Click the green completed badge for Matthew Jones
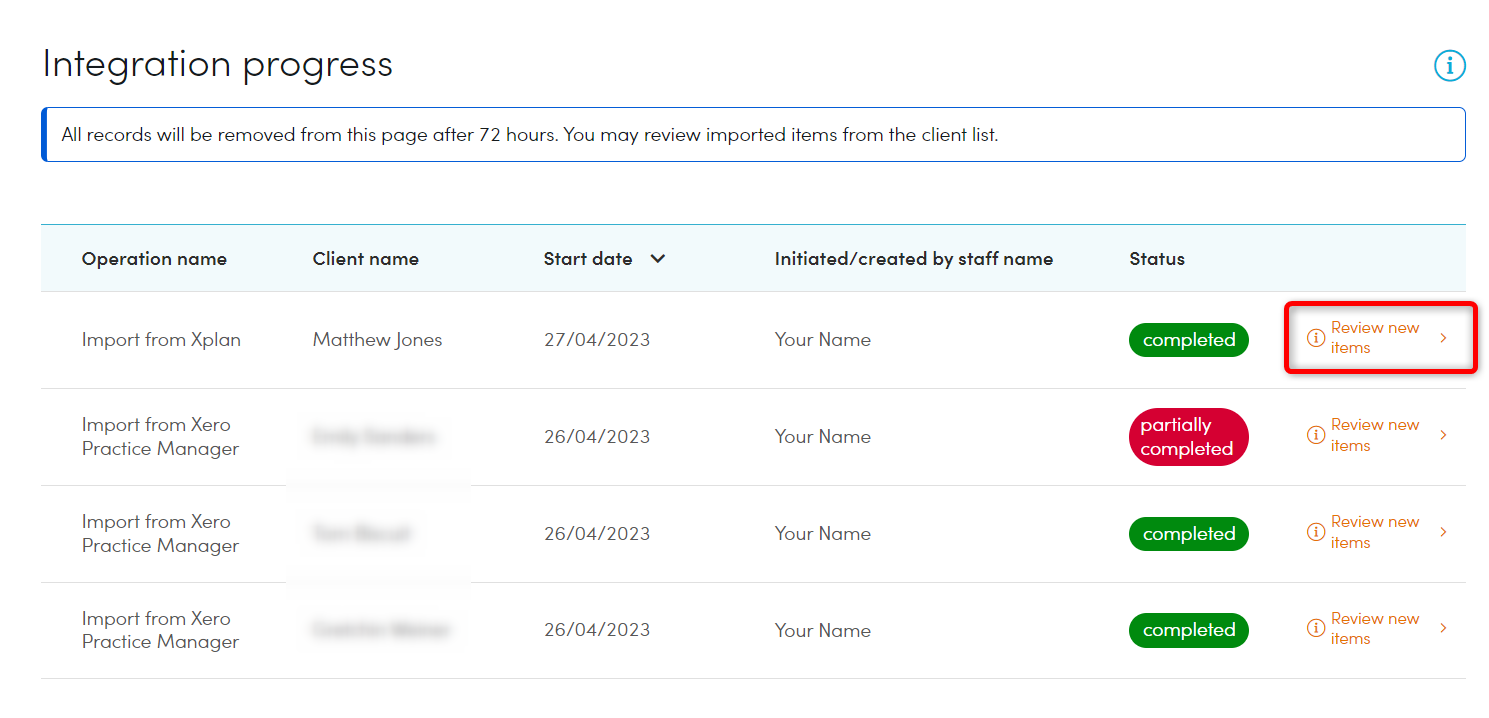 (1188, 340)
